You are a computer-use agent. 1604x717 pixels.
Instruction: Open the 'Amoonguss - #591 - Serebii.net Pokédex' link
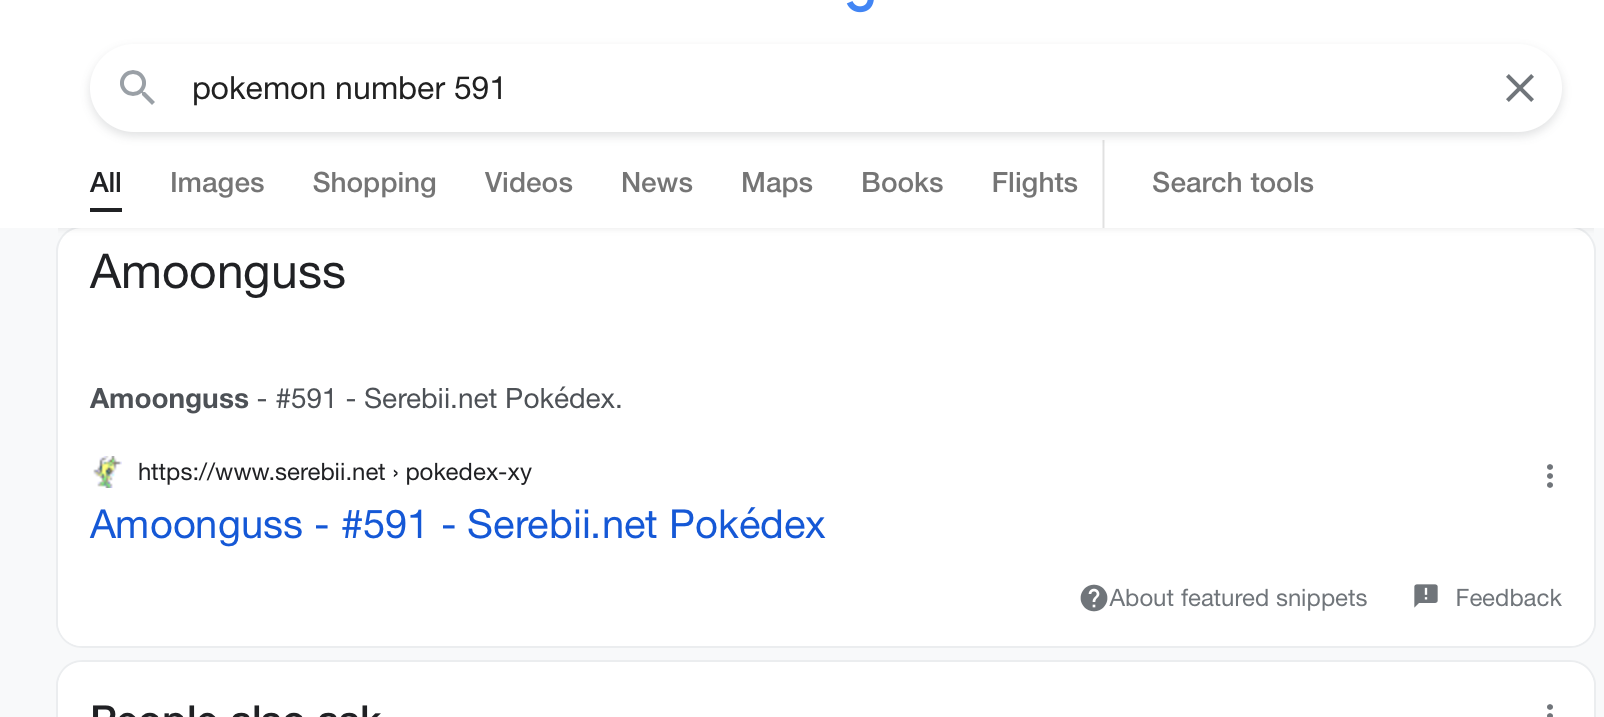[457, 525]
